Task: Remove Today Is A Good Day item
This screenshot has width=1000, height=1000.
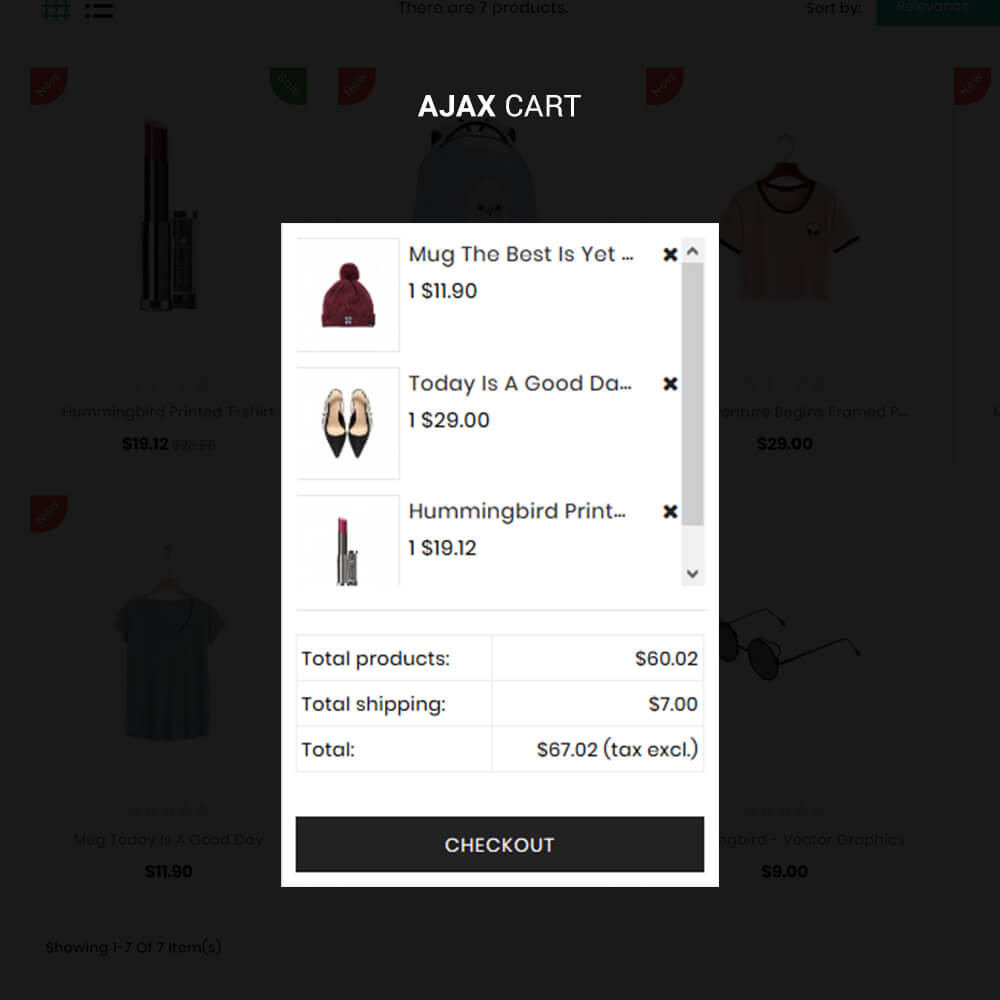Action: point(670,383)
